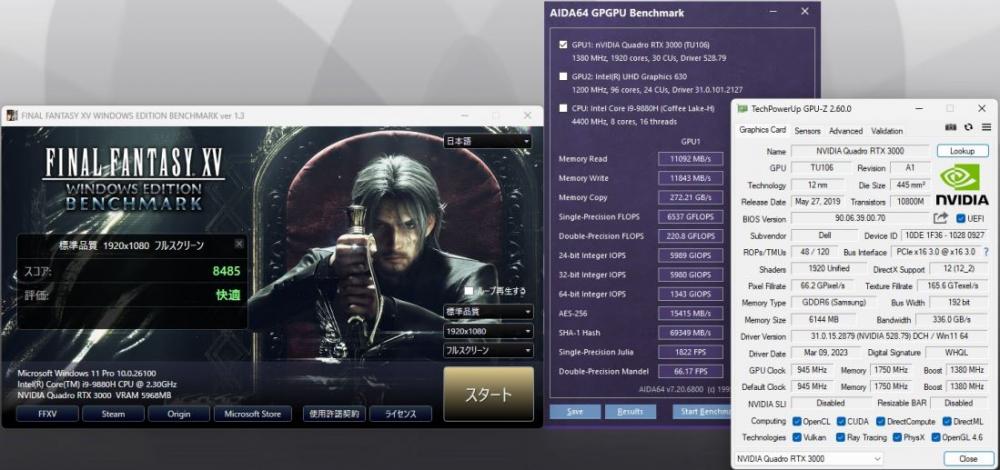Click the Double-Precision Mandel value 66.17 FPS
Image resolution: width=1000 pixels, height=470 pixels.
691,371
